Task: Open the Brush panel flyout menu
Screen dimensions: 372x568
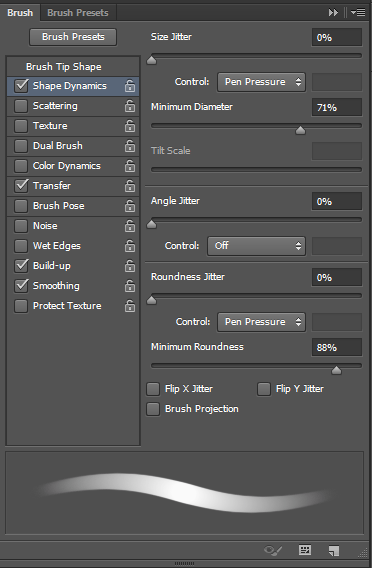Action: click(358, 13)
